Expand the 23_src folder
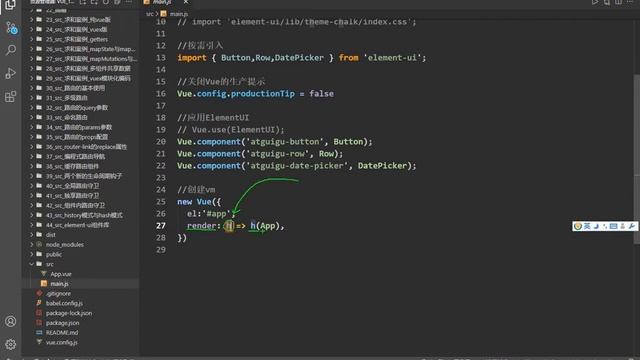This screenshot has height=360, width=640. 78,20
